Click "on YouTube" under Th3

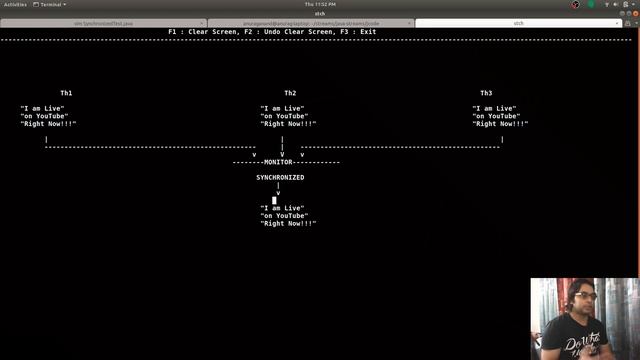click(496, 116)
